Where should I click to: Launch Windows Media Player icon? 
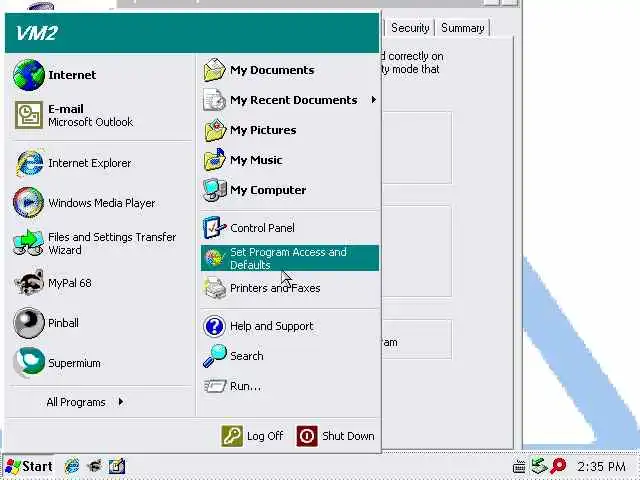[28, 202]
